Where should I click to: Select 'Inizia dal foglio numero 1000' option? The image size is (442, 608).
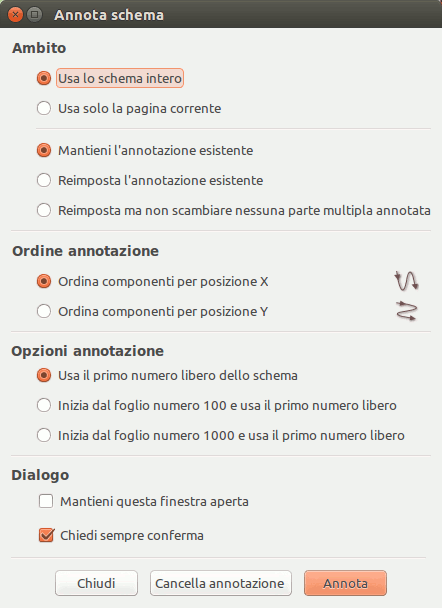pos(44,435)
